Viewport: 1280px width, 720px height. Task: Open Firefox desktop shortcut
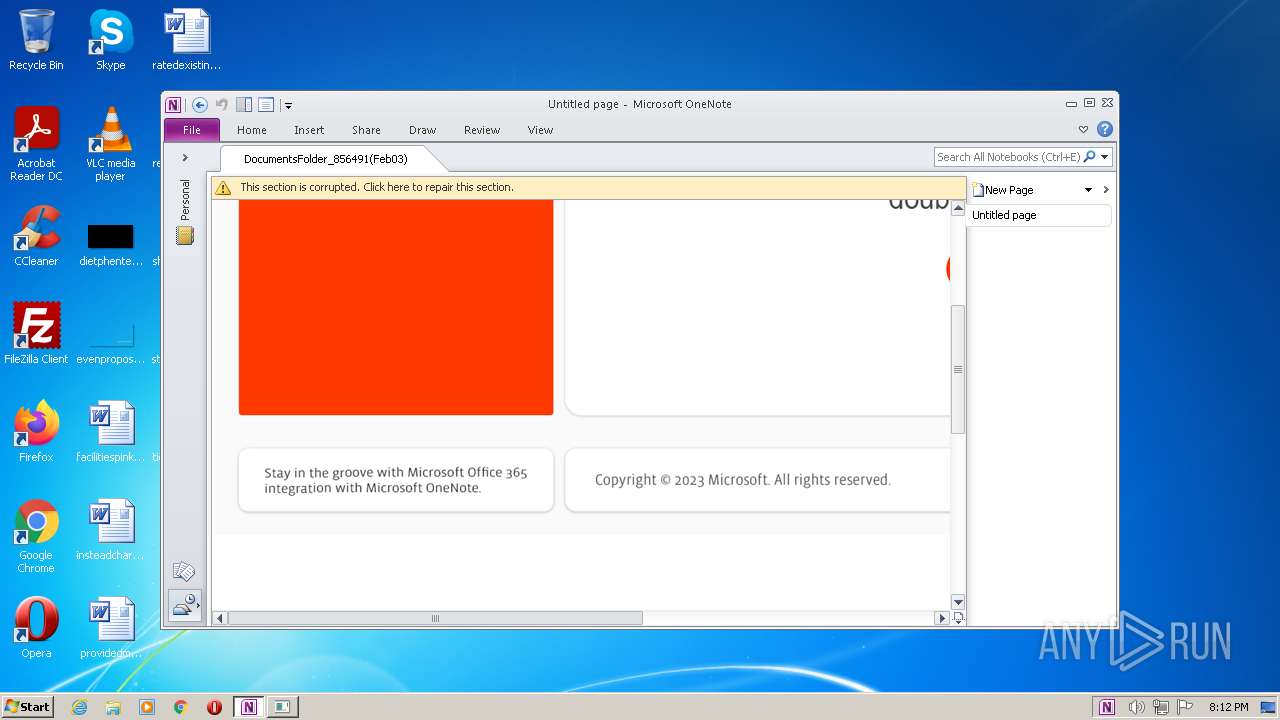36,431
